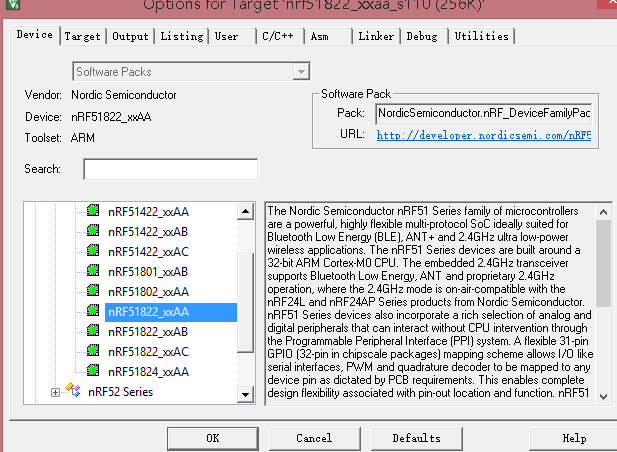Viewport: 617px width, 452px height.
Task: Select nRF51824_xxAA in device list
Action: coord(148,372)
